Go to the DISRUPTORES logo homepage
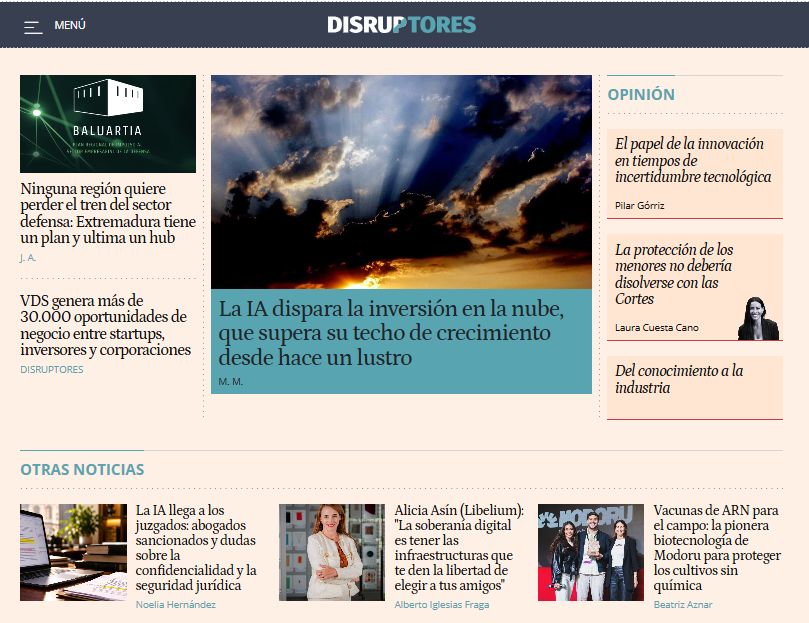 click(401, 25)
